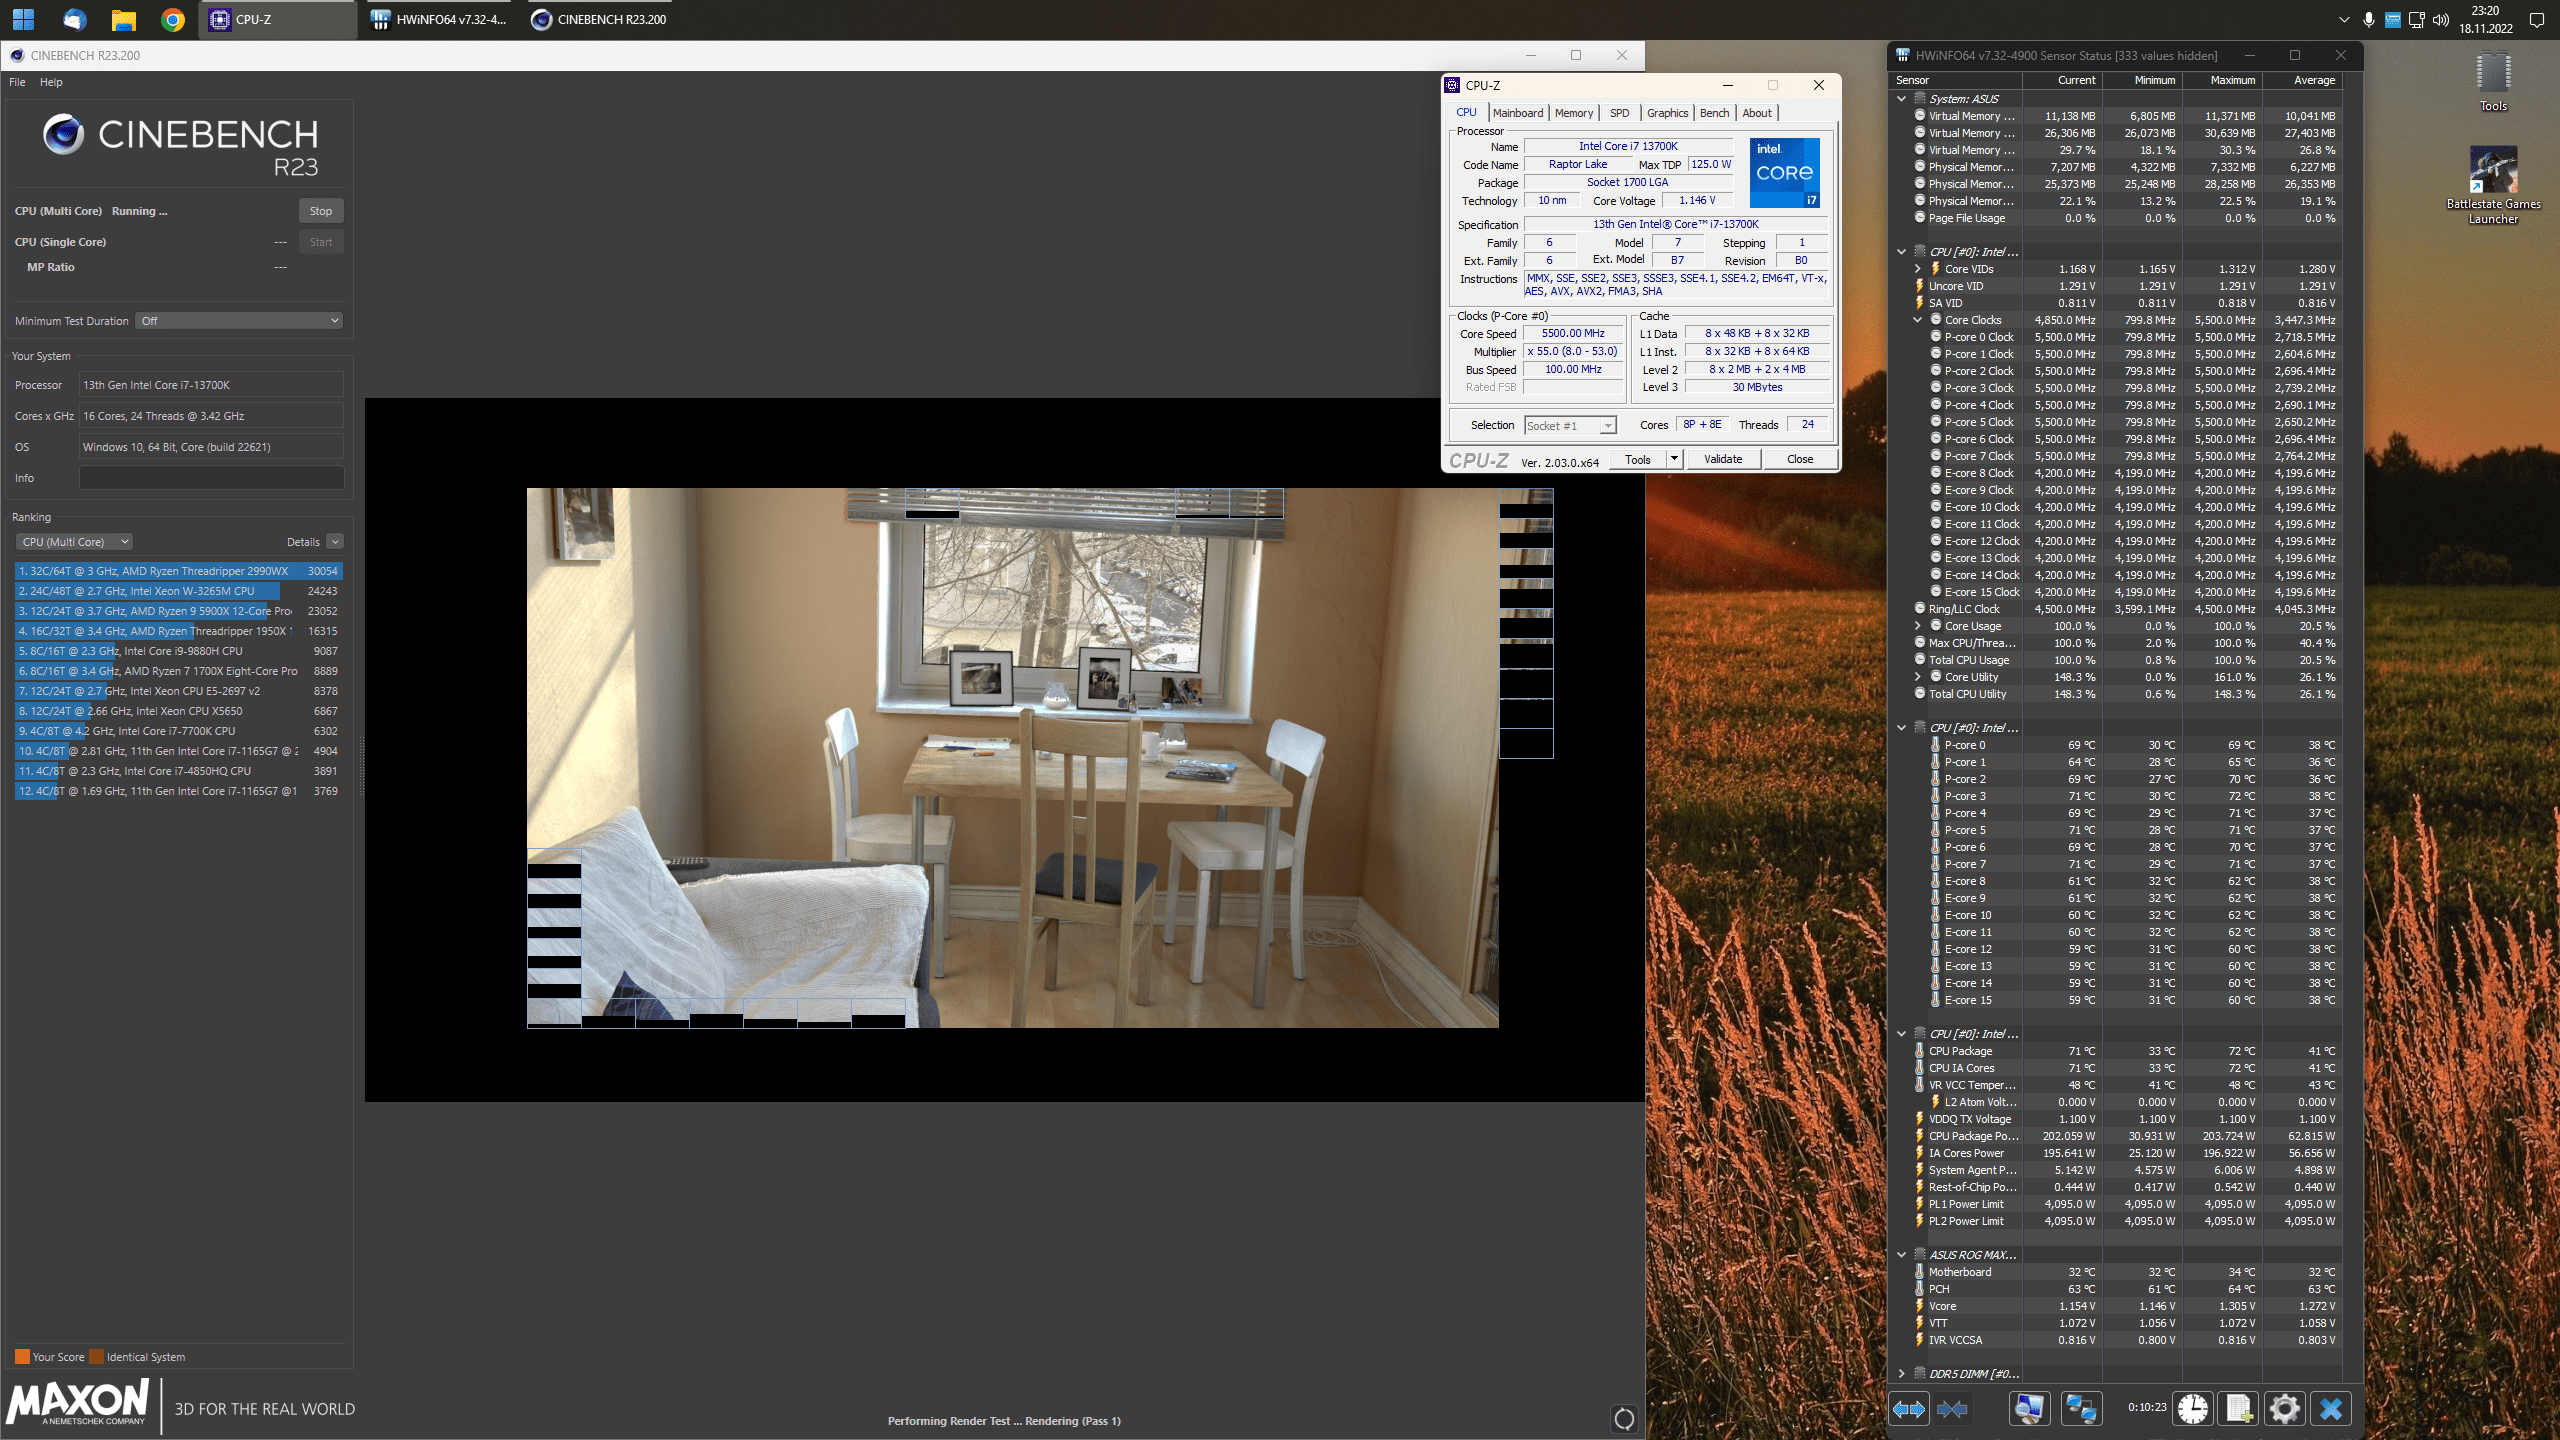Open HWiNFO sensor settings gear icon
2560x1440 pixels.
click(2284, 1409)
